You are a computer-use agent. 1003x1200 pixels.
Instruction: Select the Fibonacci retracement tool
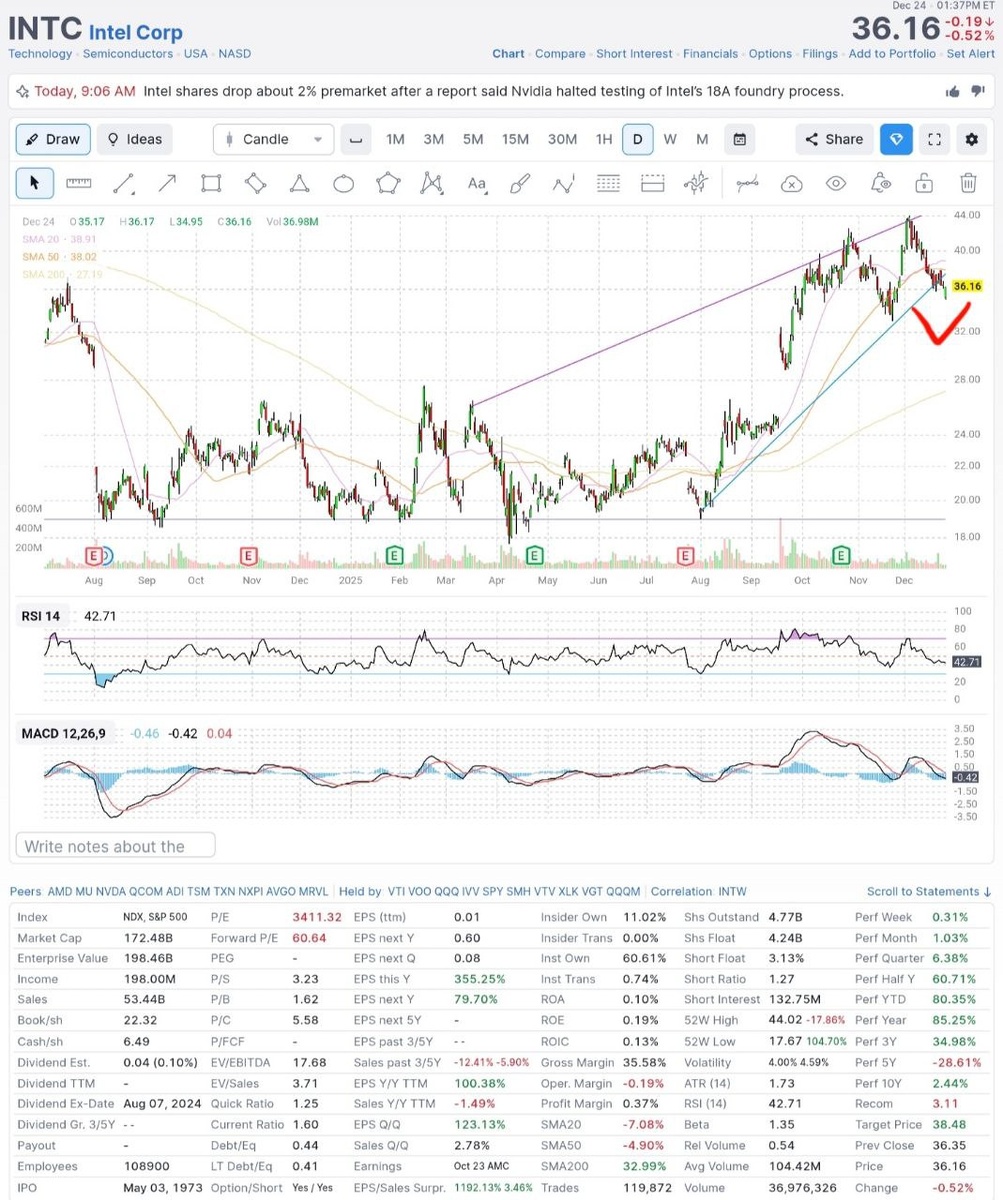tap(608, 183)
